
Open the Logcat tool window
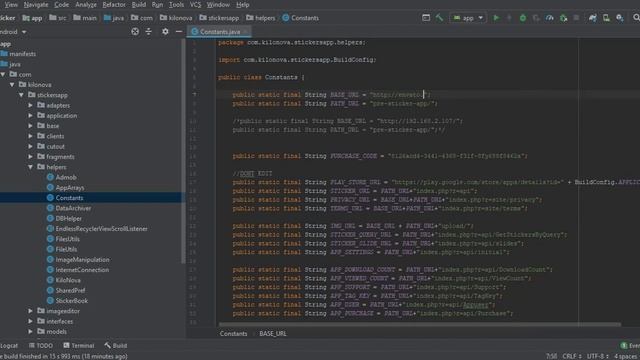pyautogui.click(x=9, y=345)
